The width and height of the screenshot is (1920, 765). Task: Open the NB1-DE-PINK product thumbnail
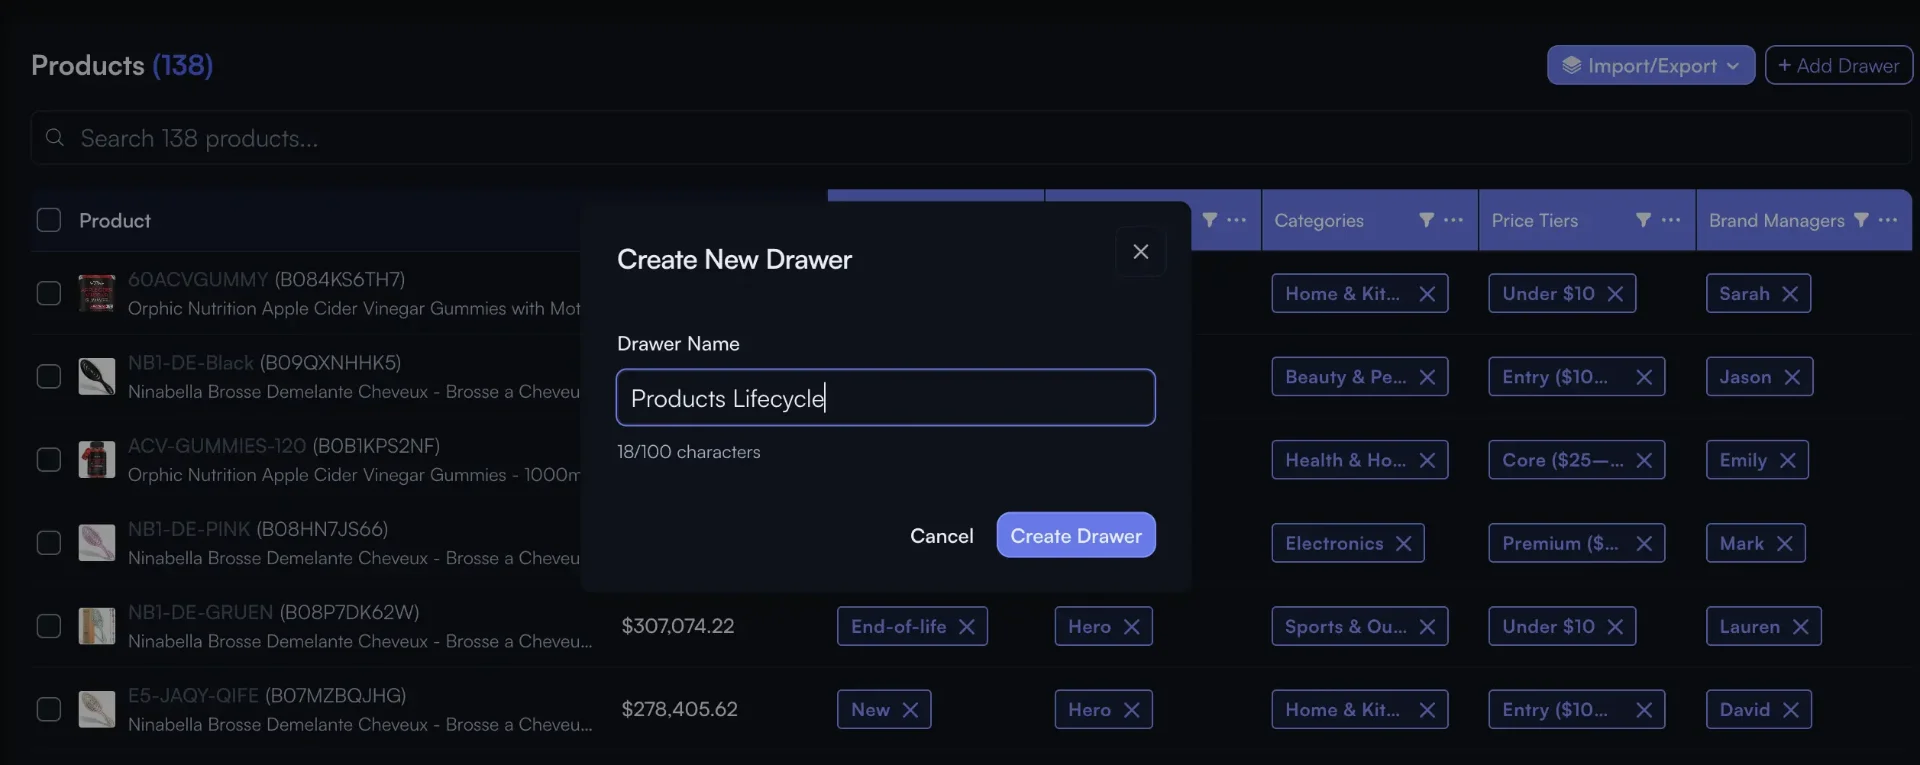click(97, 543)
